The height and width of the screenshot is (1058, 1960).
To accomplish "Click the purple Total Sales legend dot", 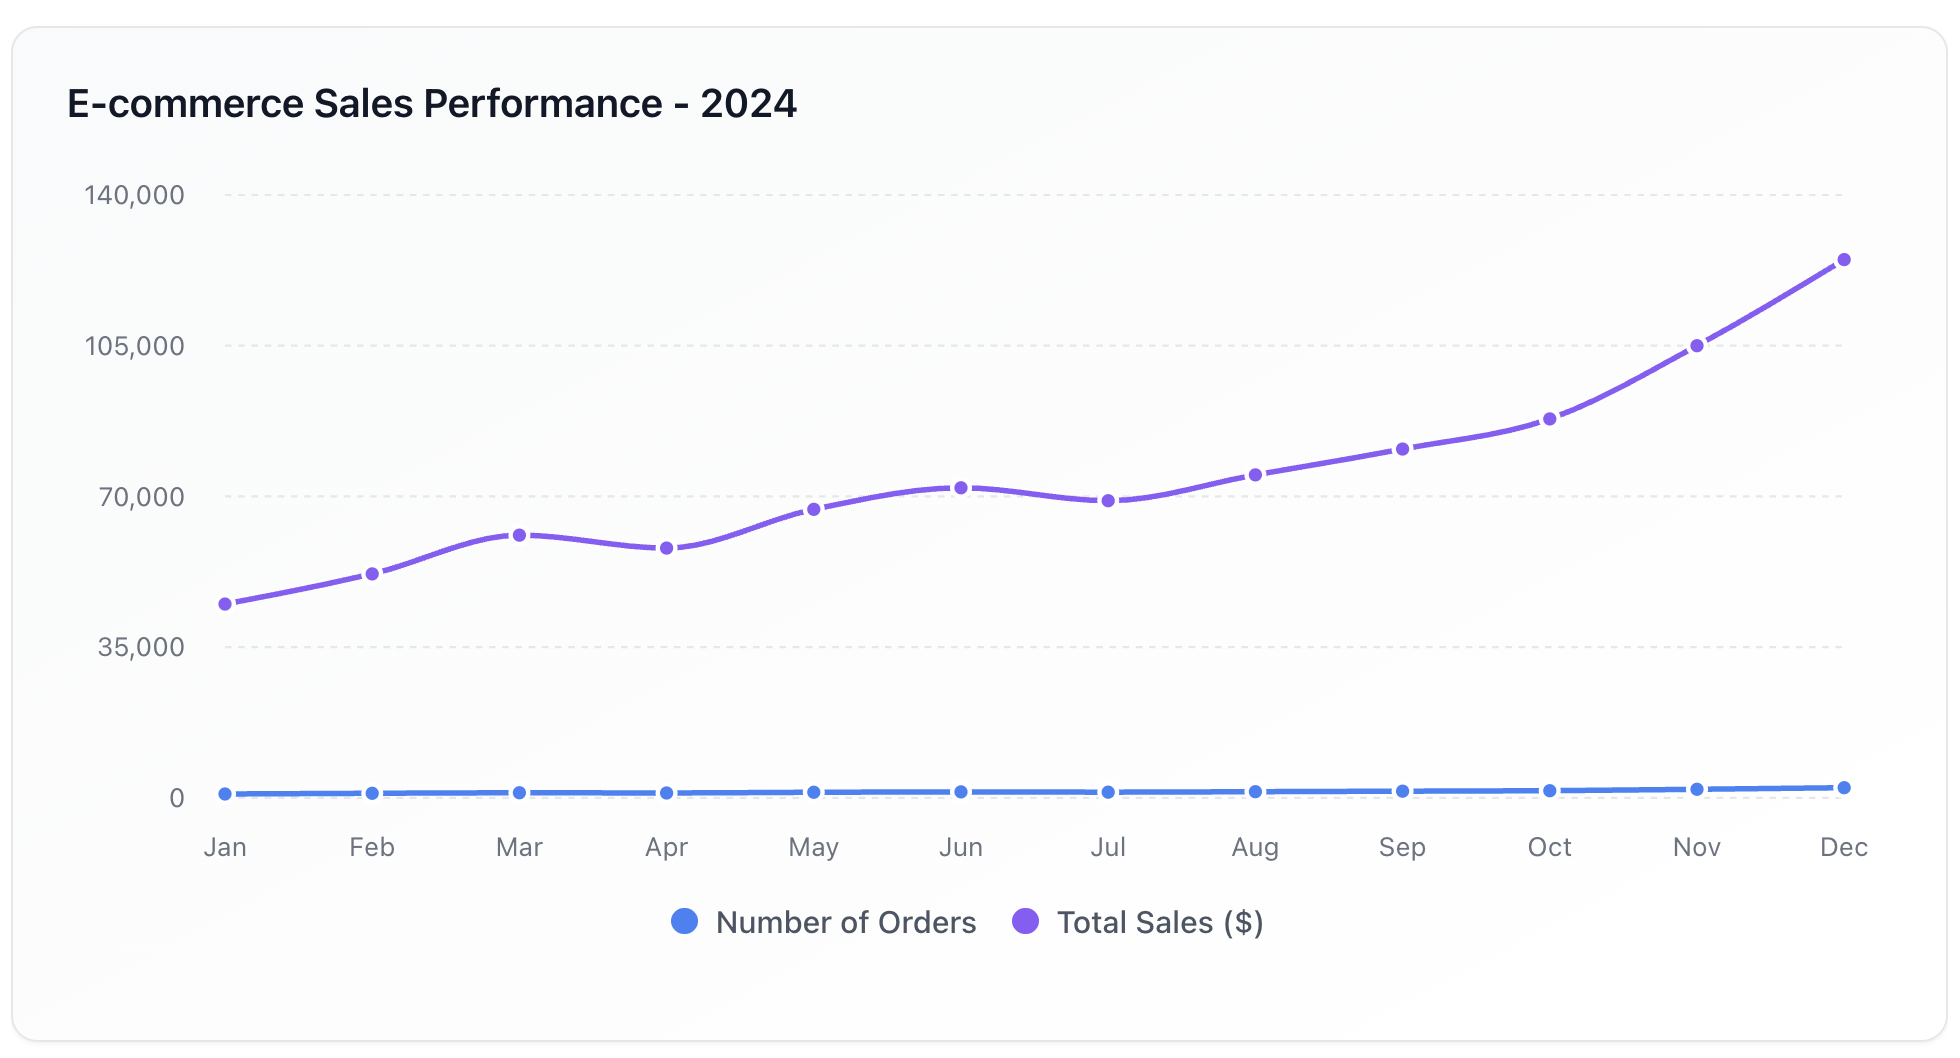I will 1026,921.
